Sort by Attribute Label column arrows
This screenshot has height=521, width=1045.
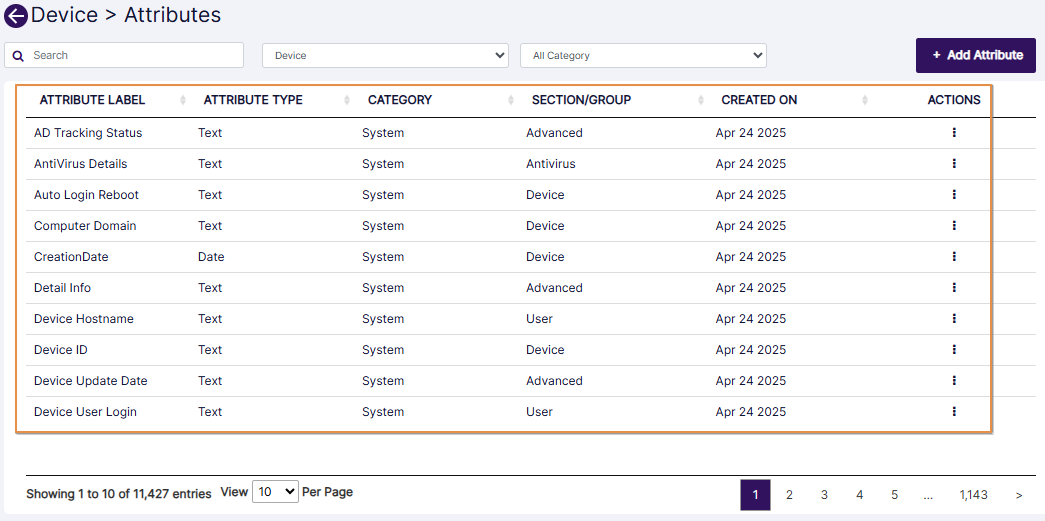click(x=183, y=100)
